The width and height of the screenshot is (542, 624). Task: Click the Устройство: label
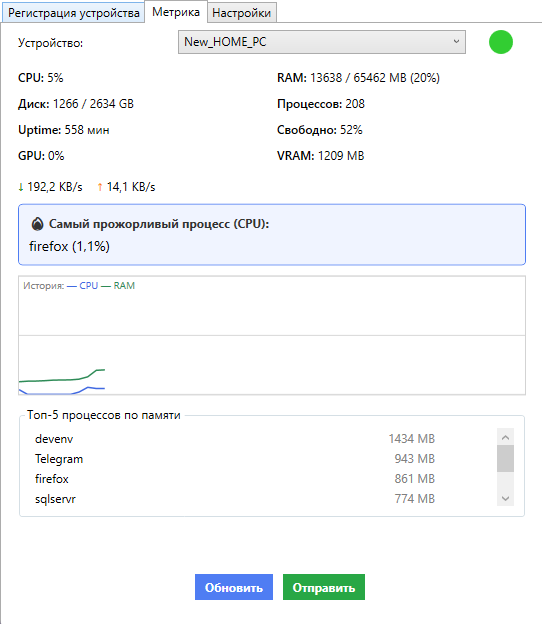coord(50,43)
